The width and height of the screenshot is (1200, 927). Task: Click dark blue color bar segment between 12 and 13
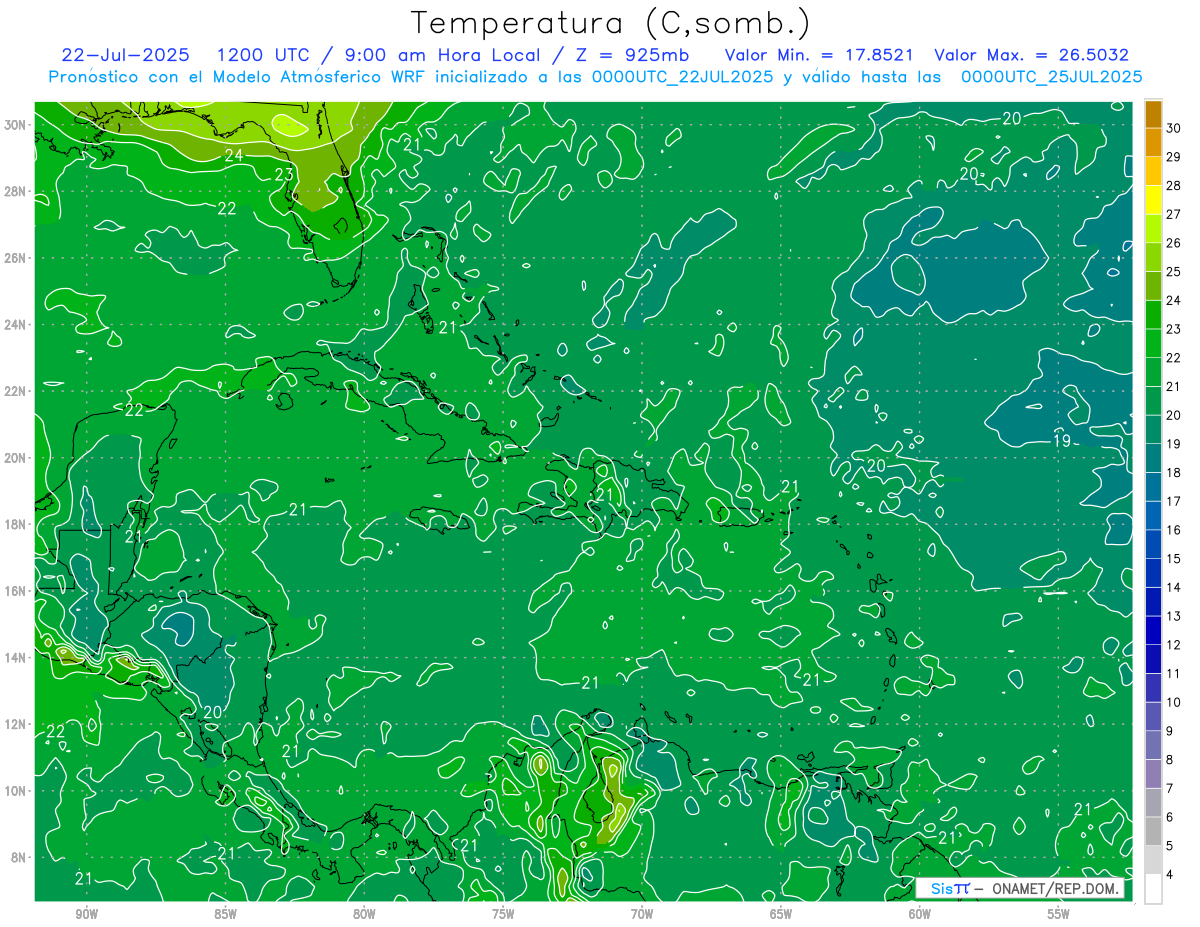coord(1153,631)
